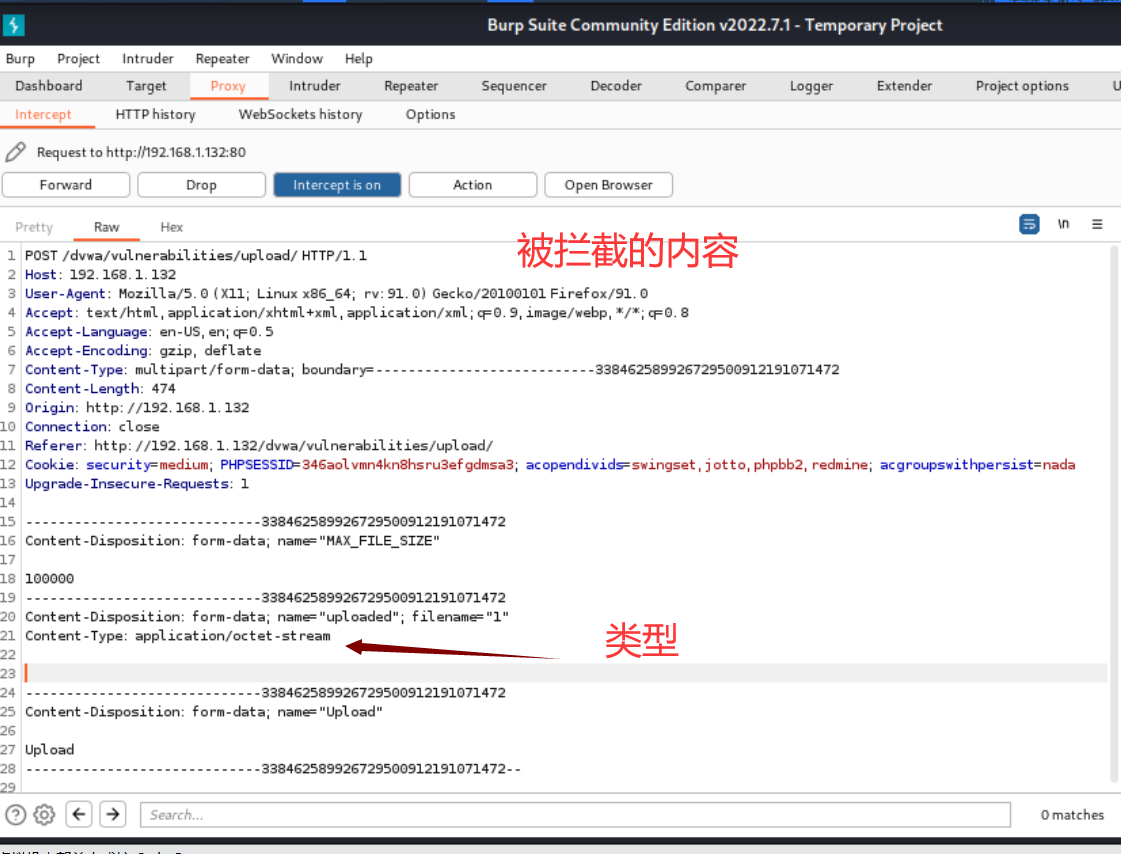Drop the intercepted request

click(202, 185)
